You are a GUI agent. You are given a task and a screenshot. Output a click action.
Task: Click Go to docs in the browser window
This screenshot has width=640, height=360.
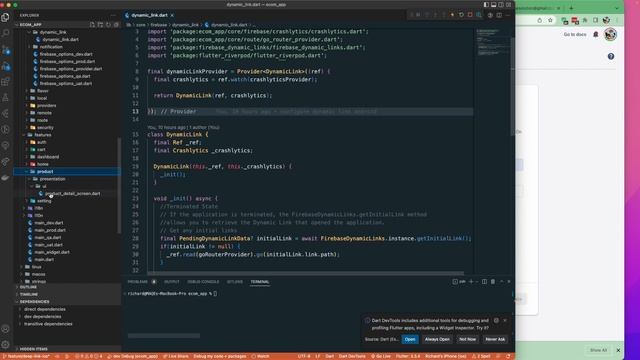click(x=575, y=35)
